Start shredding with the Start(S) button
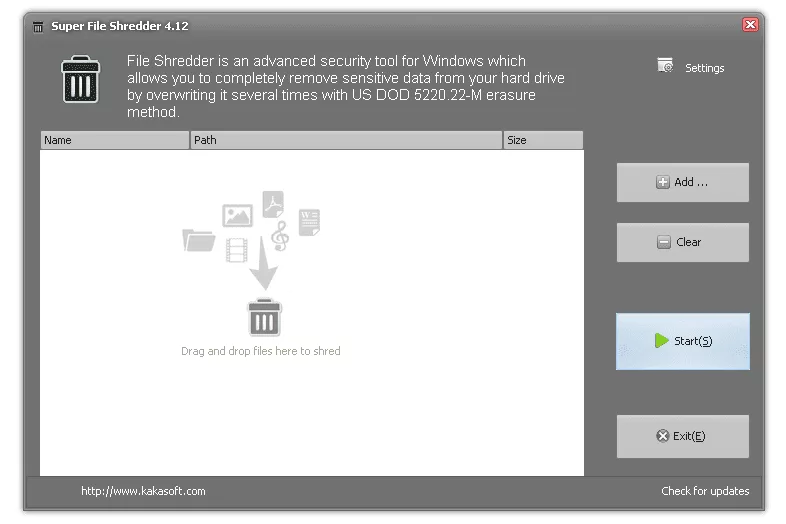The width and height of the screenshot is (786, 524). 682,341
